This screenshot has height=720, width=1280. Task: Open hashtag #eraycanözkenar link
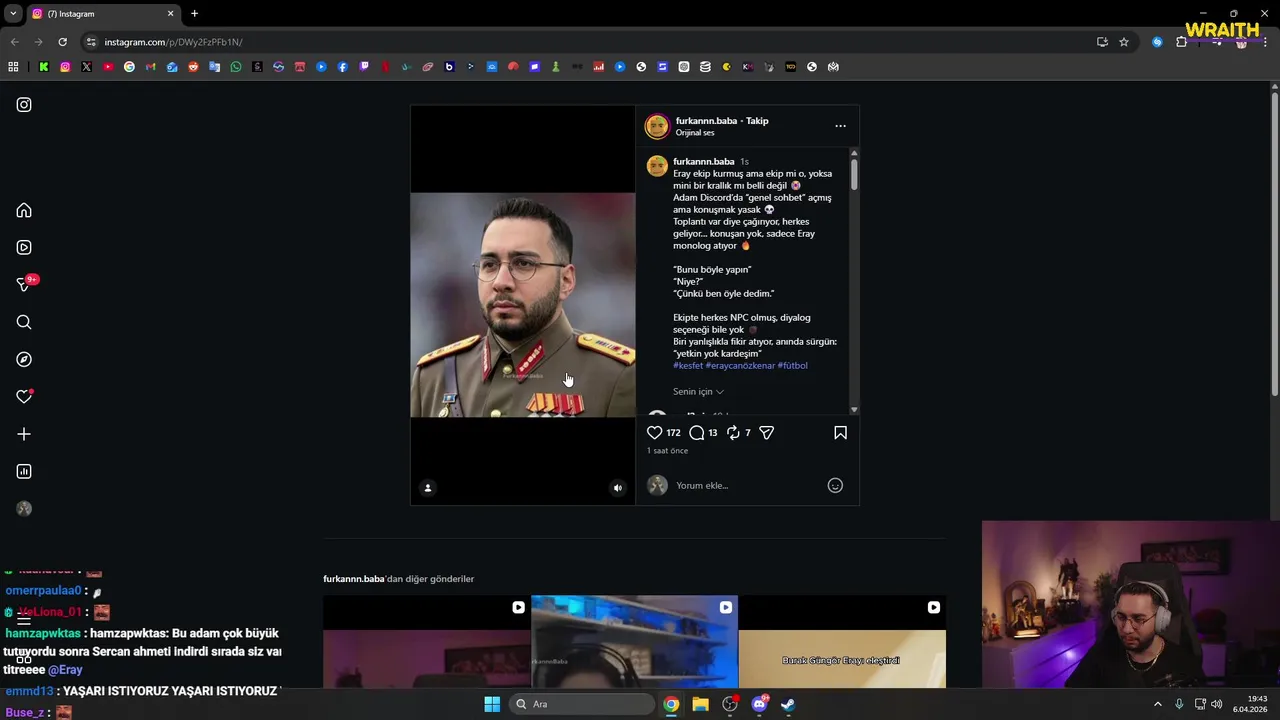pyautogui.click(x=740, y=366)
